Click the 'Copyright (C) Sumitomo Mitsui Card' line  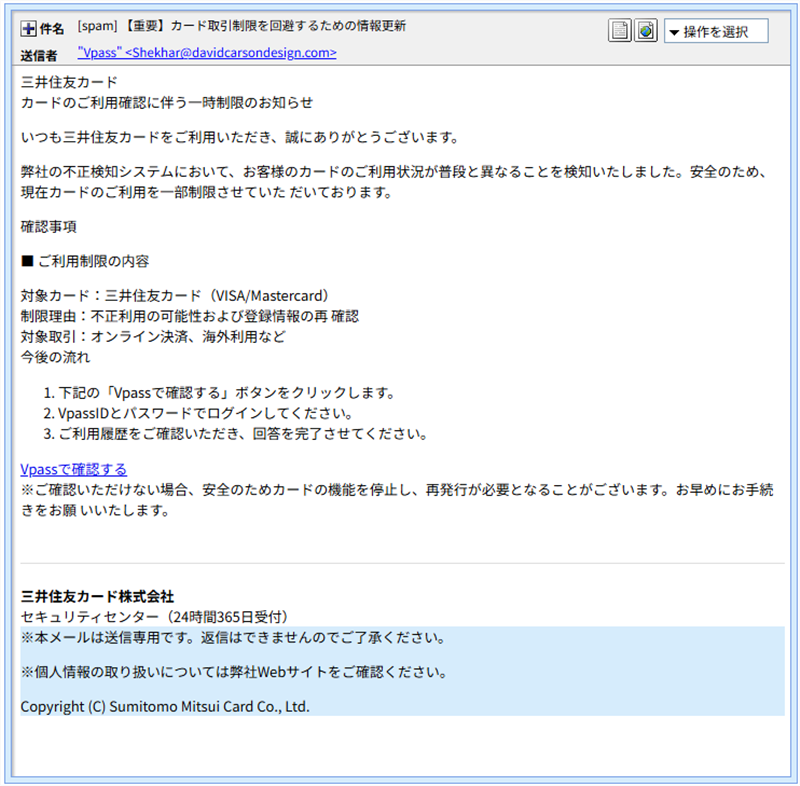click(x=165, y=706)
